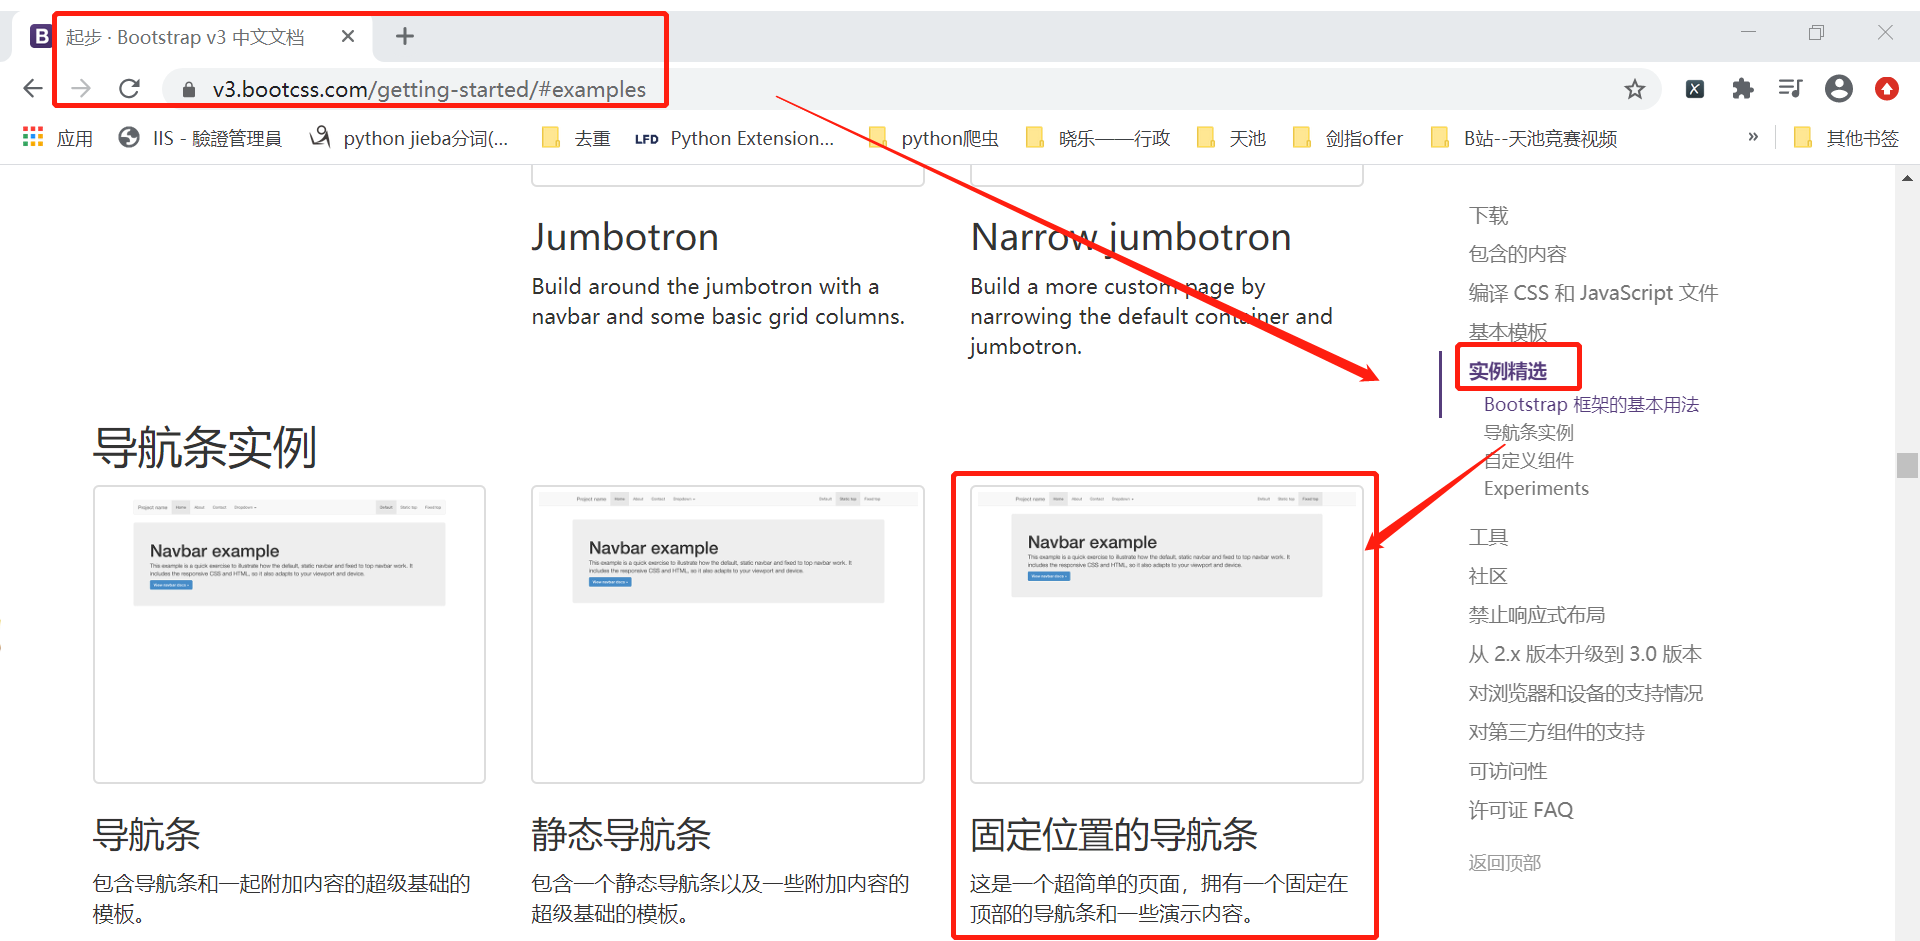Go to 对第三方组件的支持
Screen dimensions: 1920x941
click(1556, 732)
